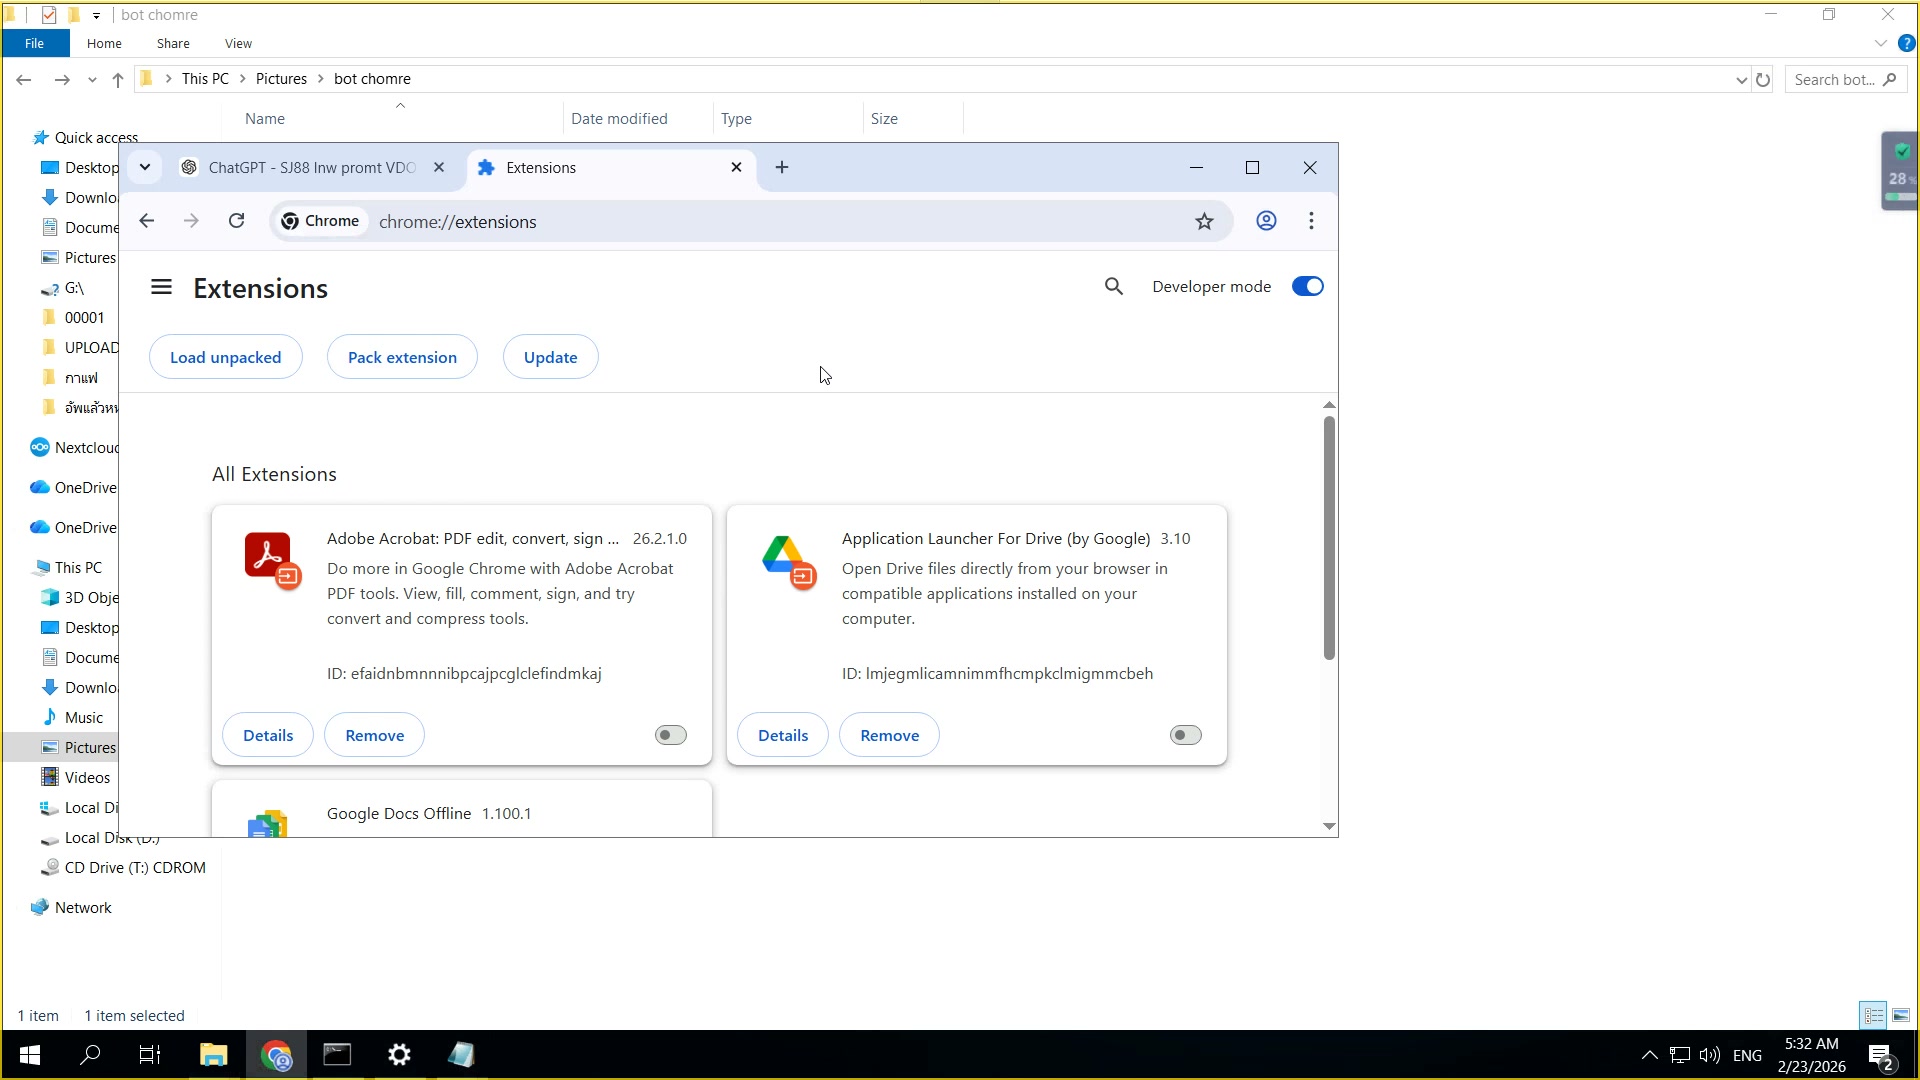Open the Windows Start menu

click(x=29, y=1055)
